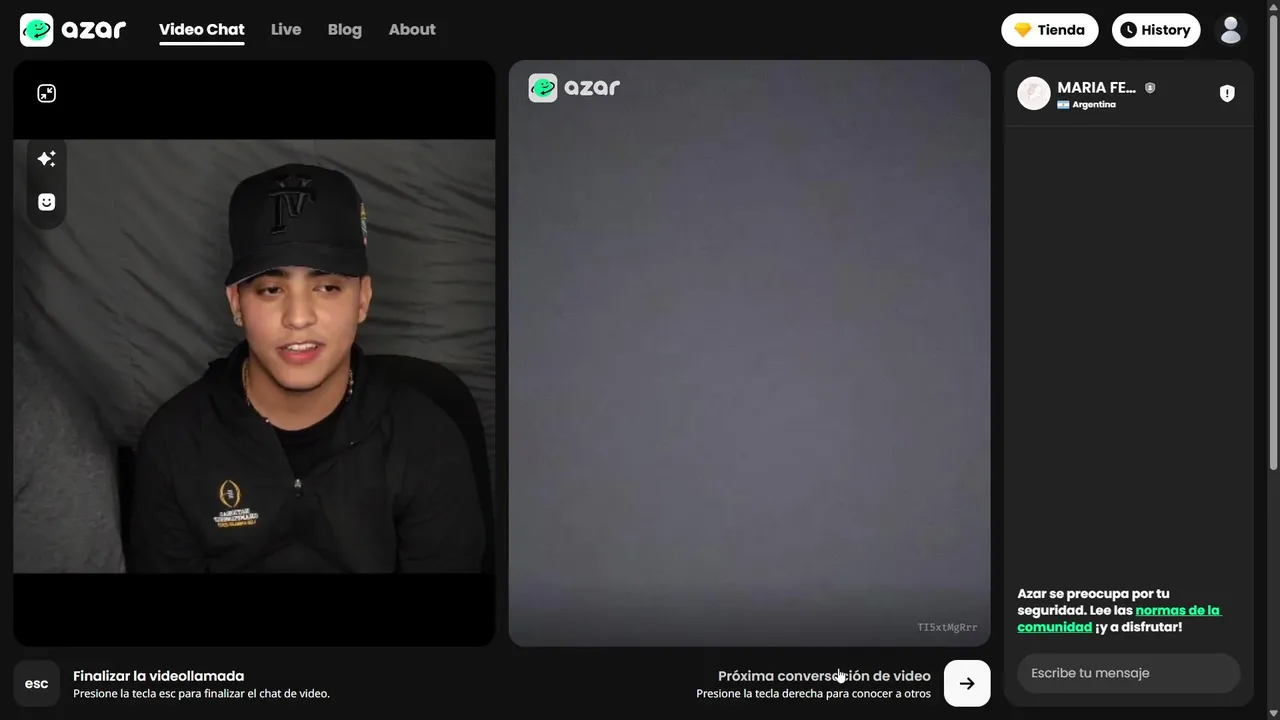Open the About menu item
This screenshot has width=1280, height=720.
pos(412,30)
